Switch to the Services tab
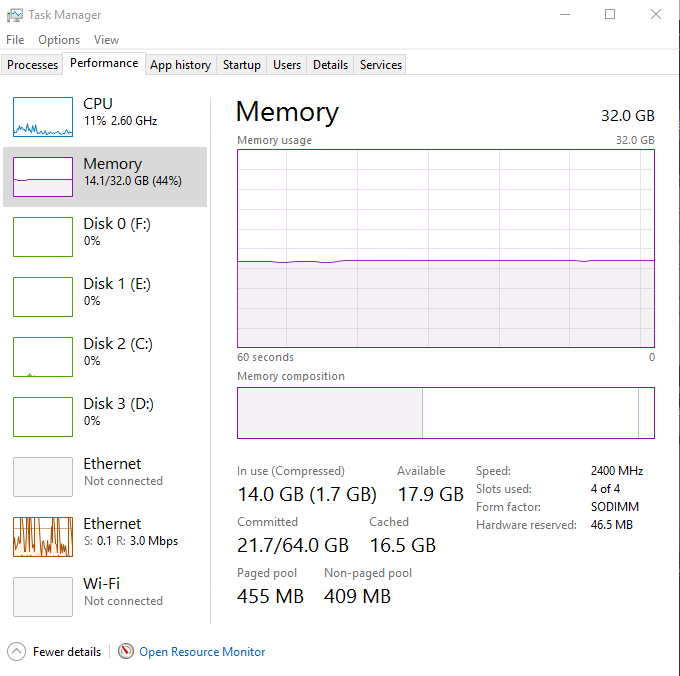680x676 pixels. coord(381,65)
